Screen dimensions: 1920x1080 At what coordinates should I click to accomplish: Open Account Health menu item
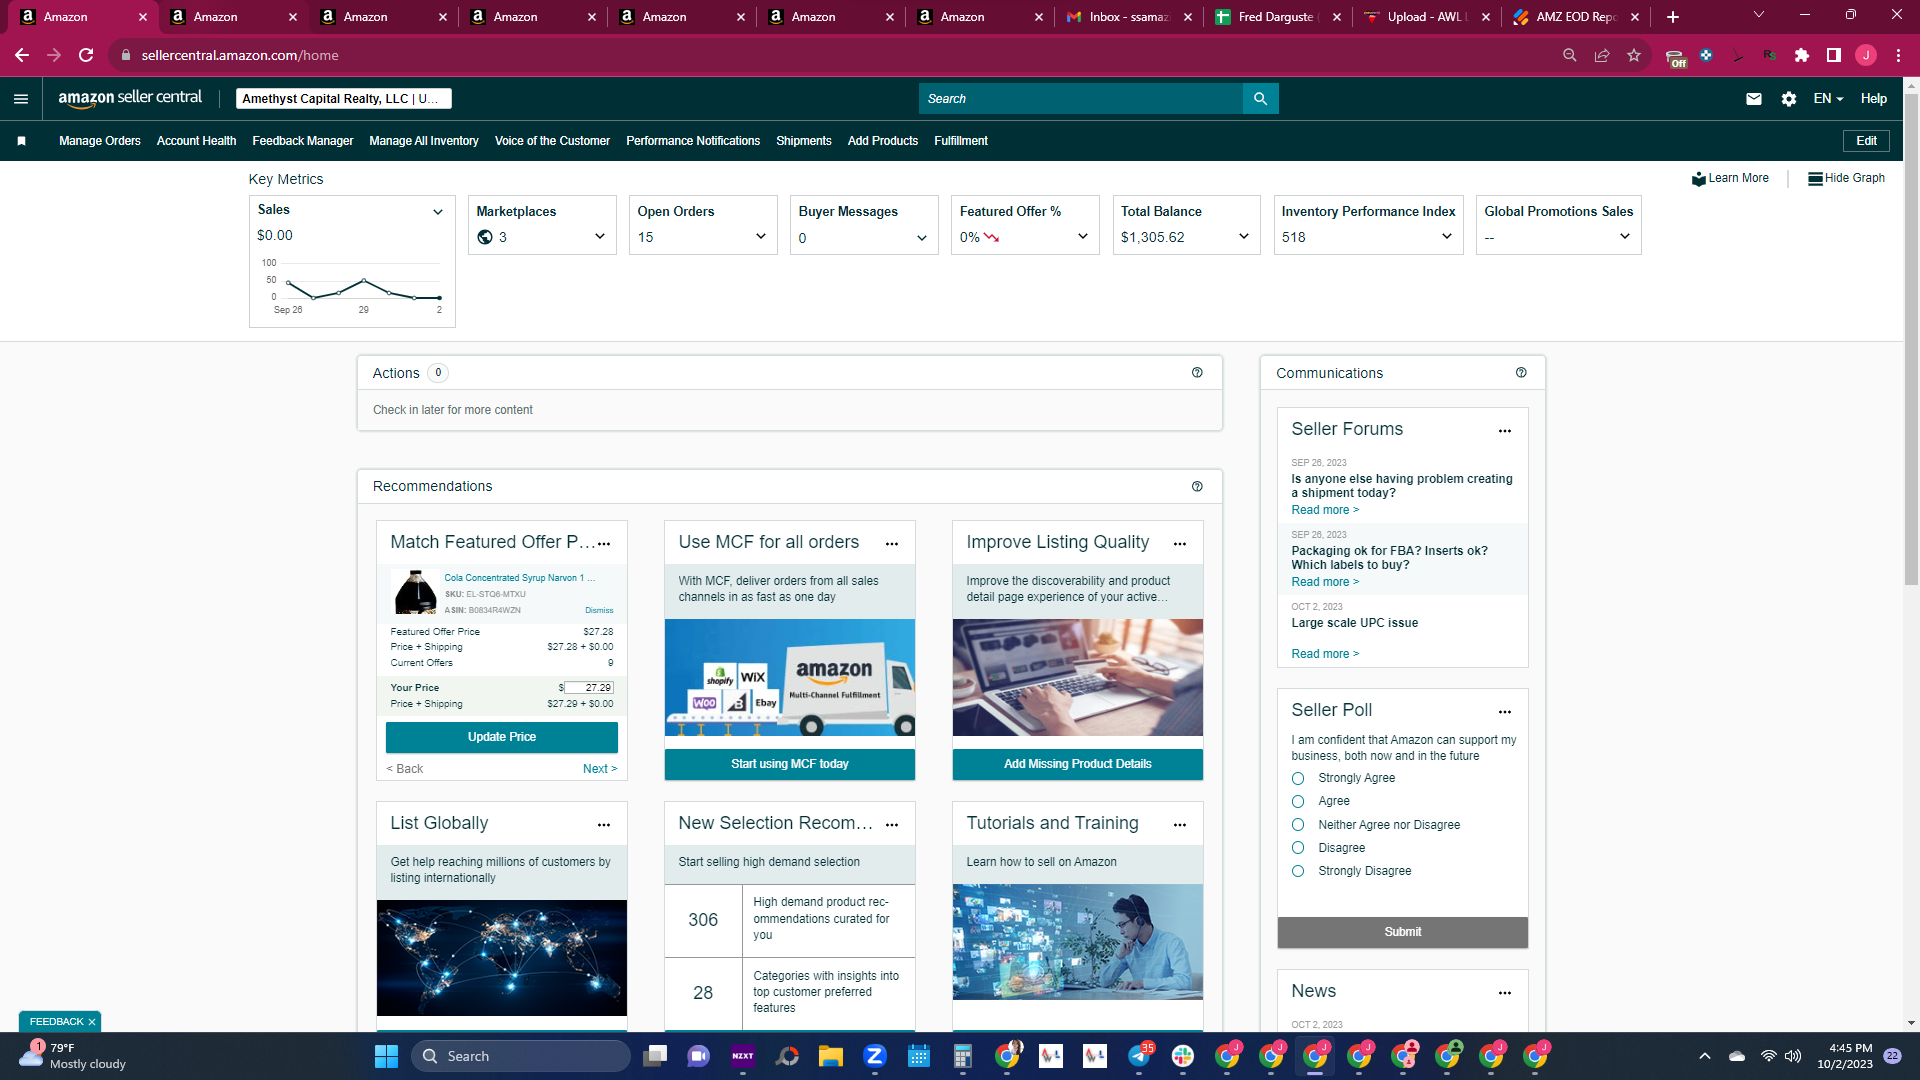pyautogui.click(x=196, y=141)
